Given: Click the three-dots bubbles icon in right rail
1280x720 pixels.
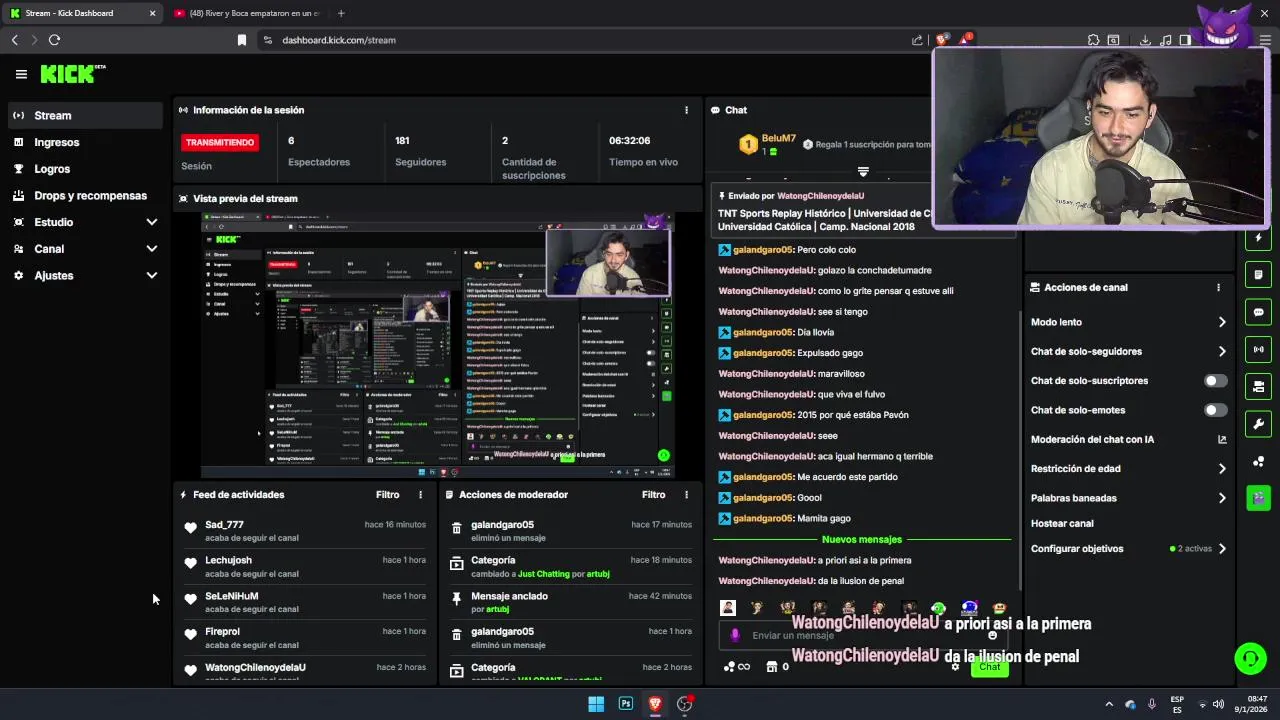Looking at the screenshot, I should click(1258, 461).
